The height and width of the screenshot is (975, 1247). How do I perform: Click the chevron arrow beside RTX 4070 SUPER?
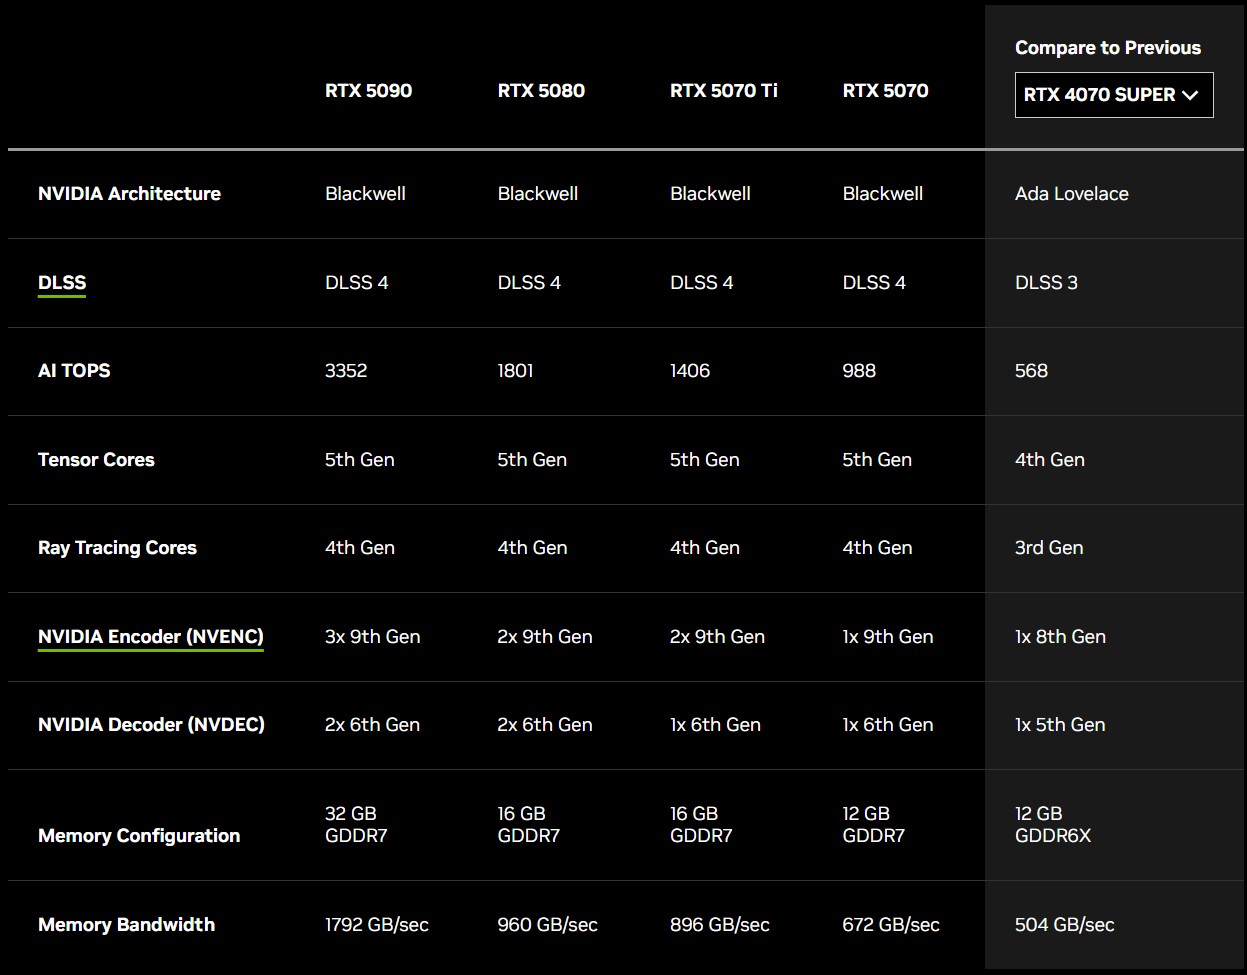[1190, 95]
